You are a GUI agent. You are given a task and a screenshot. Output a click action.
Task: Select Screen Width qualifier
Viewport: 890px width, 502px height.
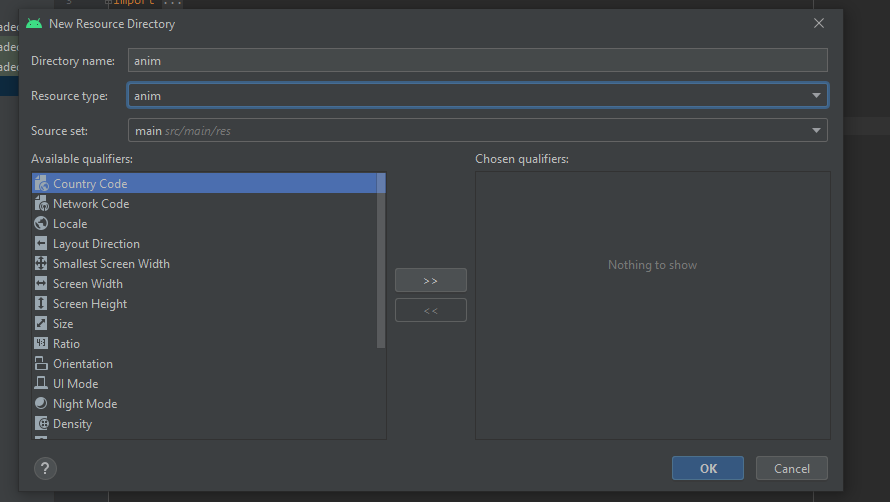point(204,283)
